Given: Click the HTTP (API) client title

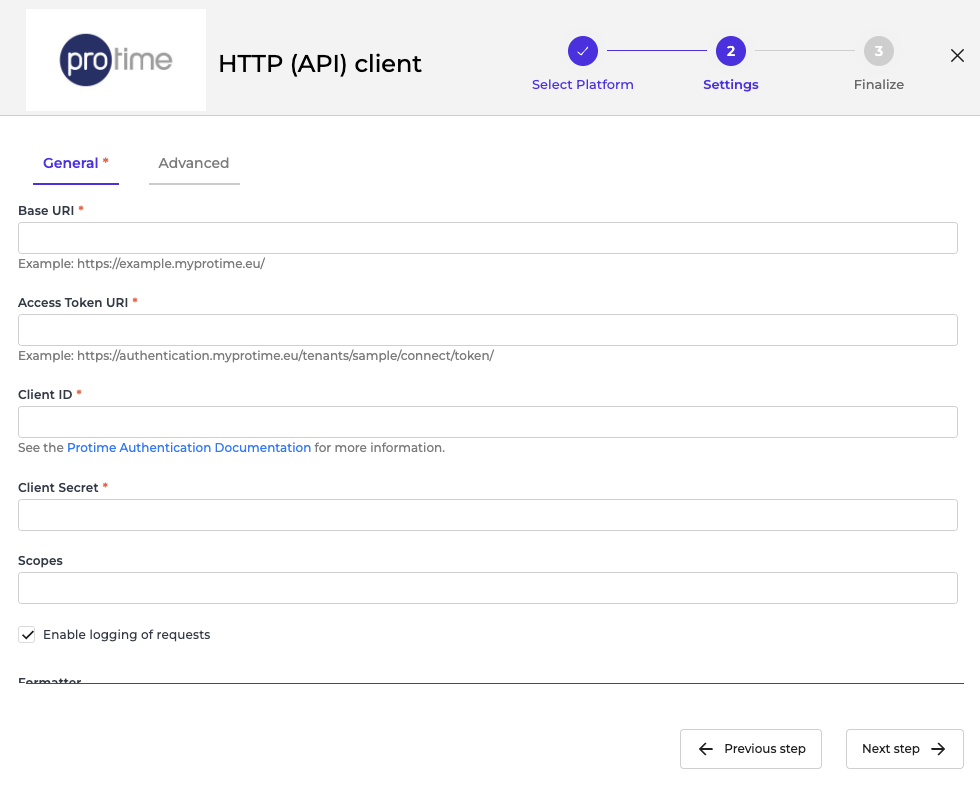Looking at the screenshot, I should [320, 64].
